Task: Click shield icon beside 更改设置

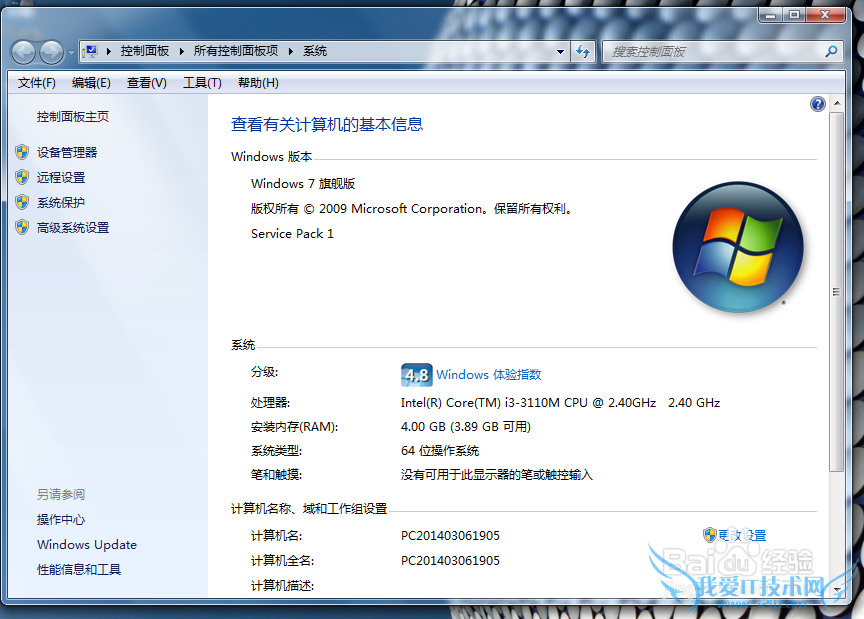Action: tap(710, 535)
